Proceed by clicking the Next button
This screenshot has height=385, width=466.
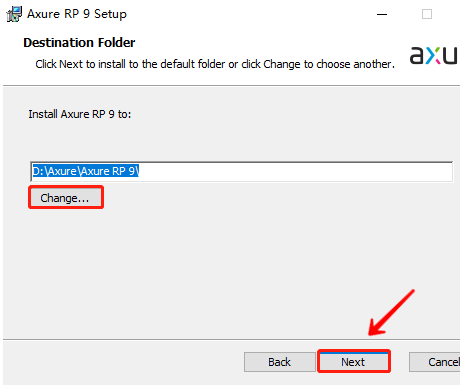coord(354,362)
